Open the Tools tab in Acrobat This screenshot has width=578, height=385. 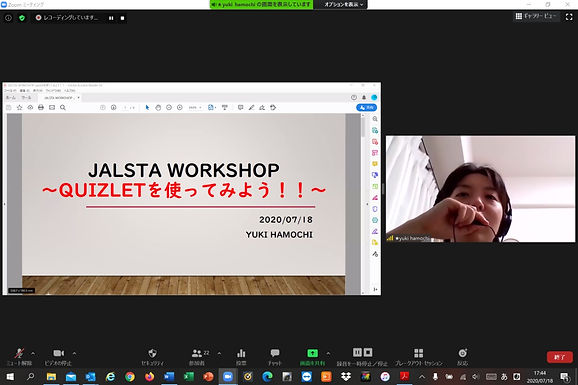click(26, 98)
